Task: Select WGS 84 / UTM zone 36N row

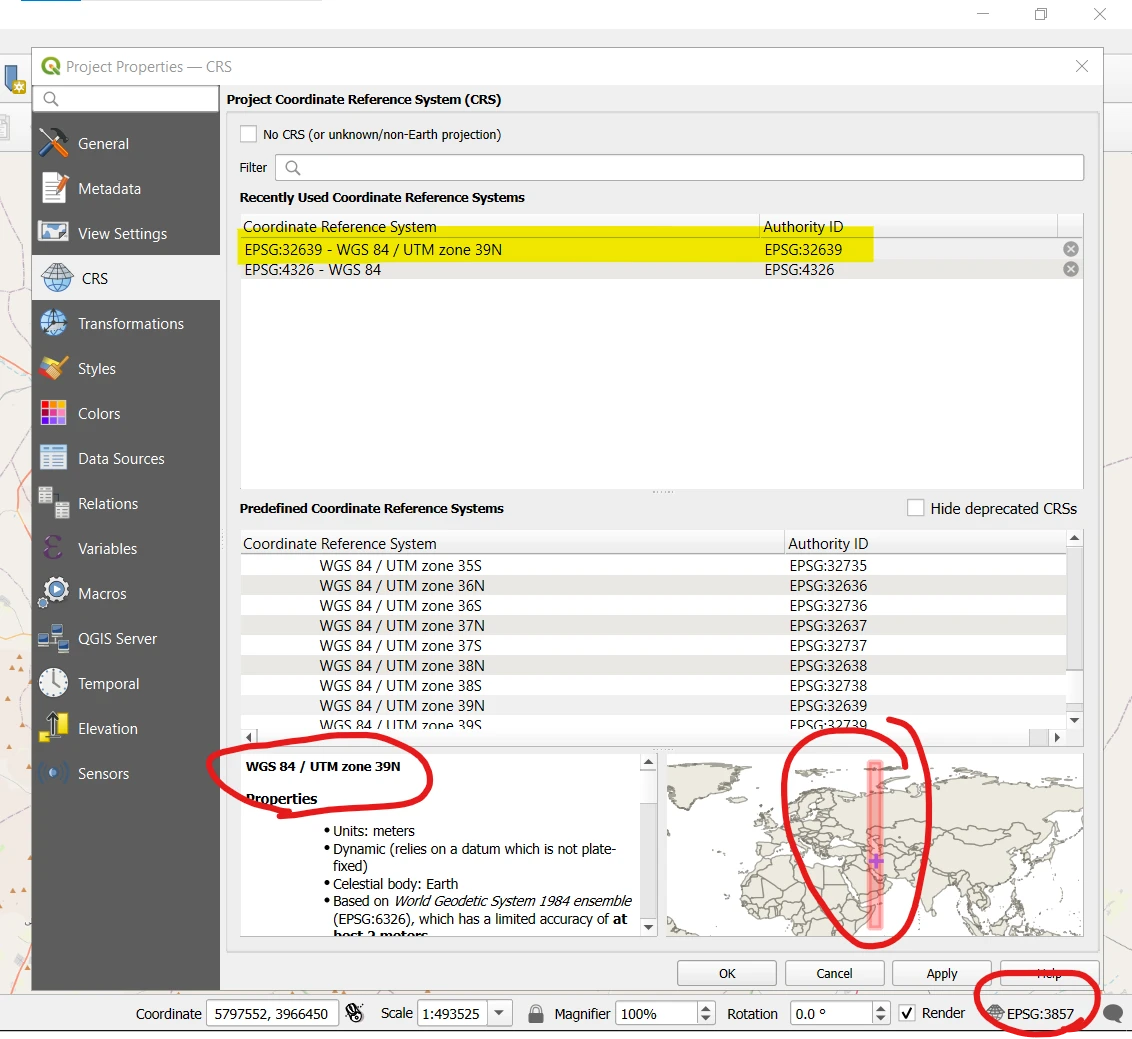Action: [653, 586]
